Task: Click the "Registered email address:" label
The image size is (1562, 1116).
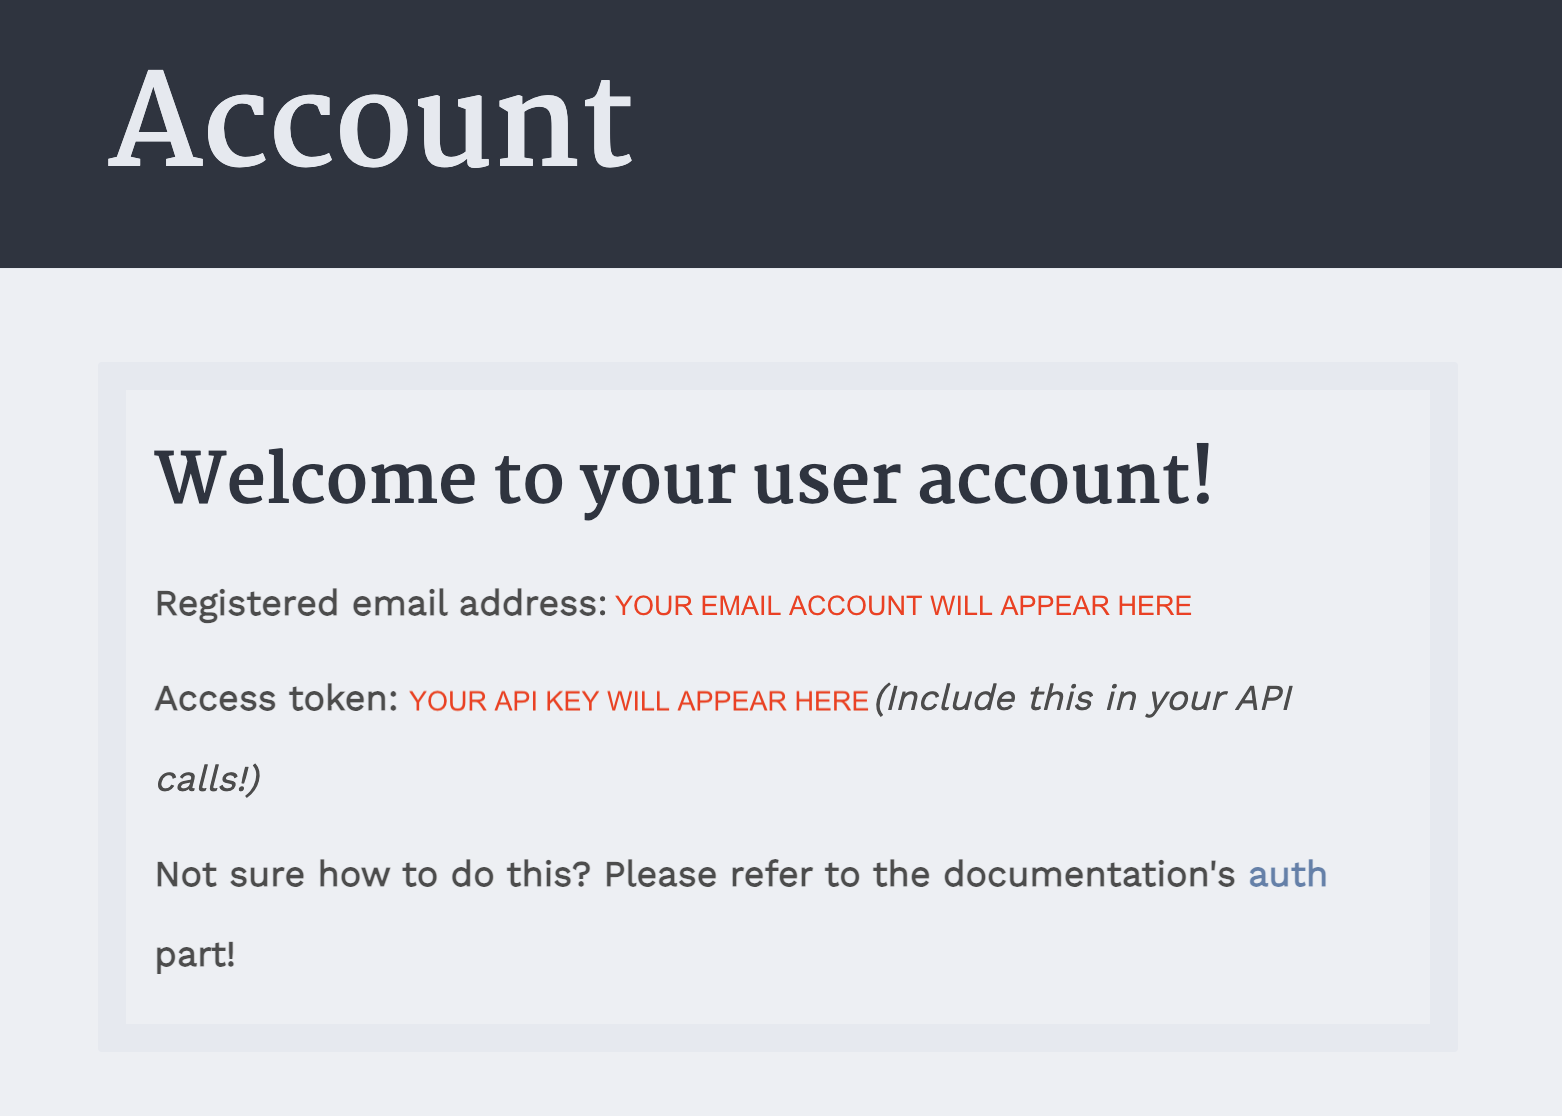Action: tap(380, 604)
